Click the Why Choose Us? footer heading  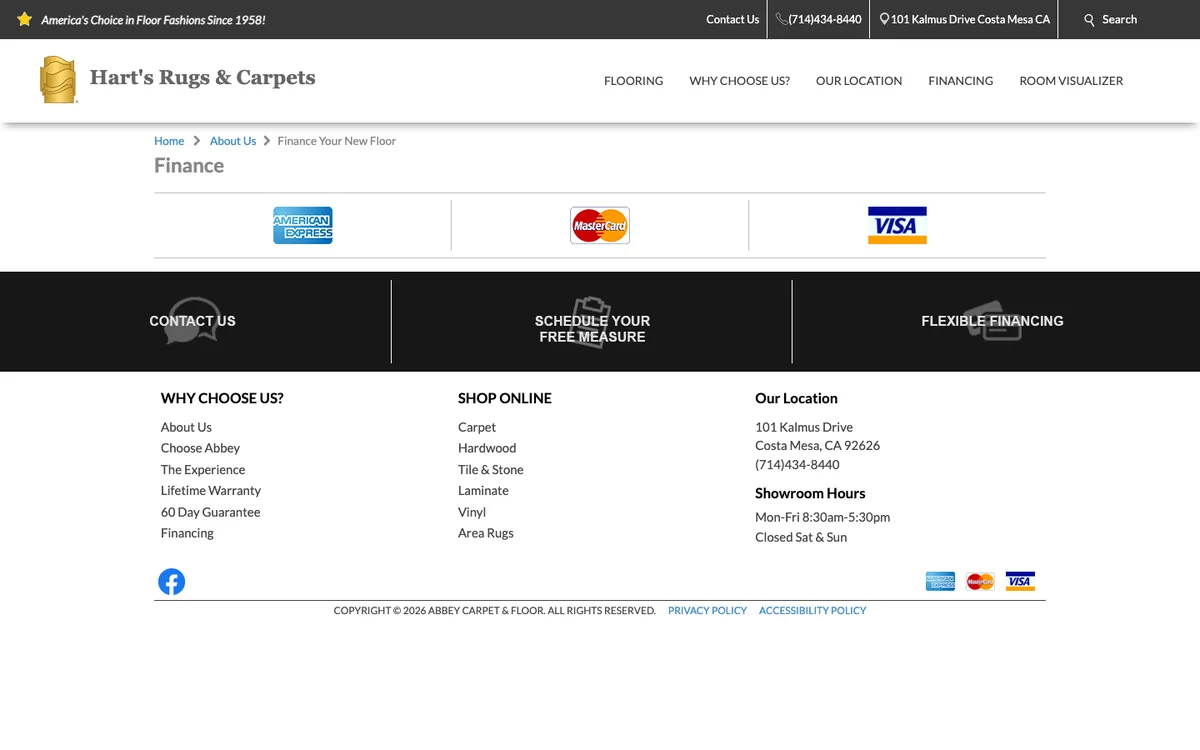(222, 398)
